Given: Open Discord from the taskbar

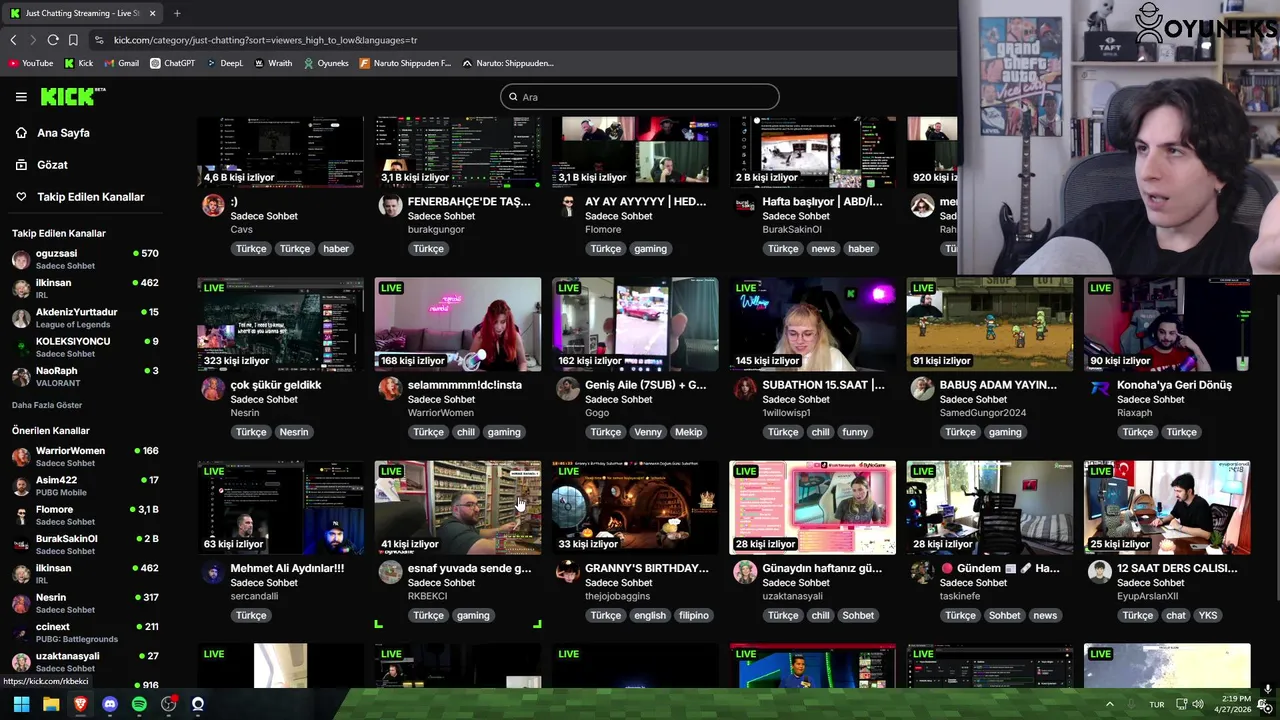Looking at the screenshot, I should coord(110,704).
